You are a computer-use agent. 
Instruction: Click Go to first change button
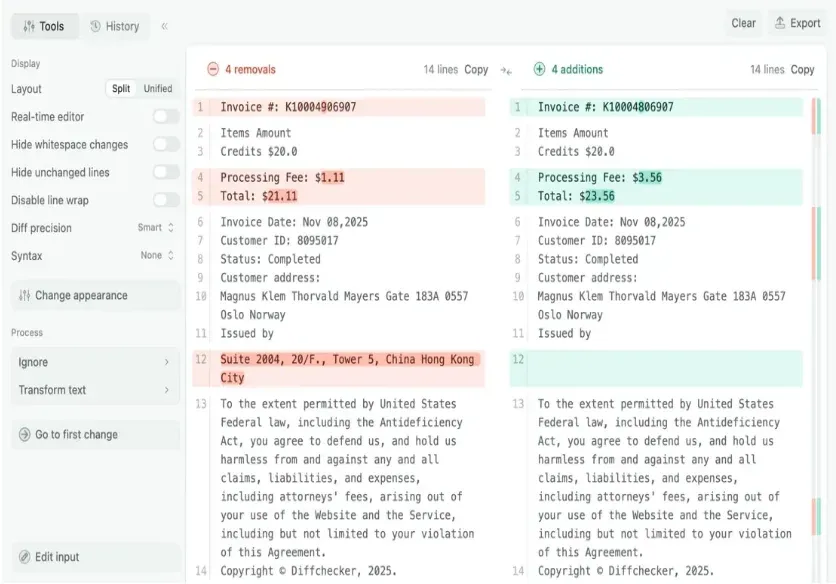click(x=96, y=434)
